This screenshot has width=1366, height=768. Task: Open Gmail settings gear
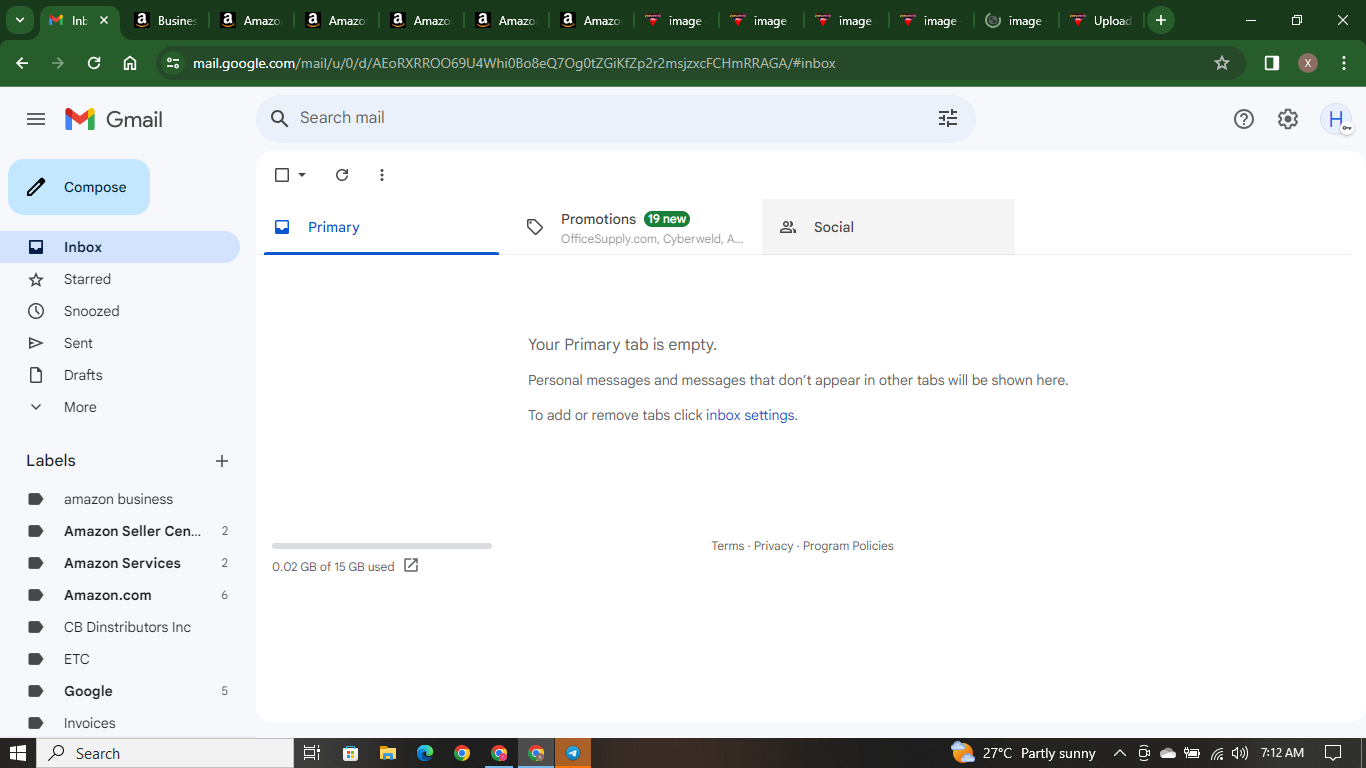1288,119
